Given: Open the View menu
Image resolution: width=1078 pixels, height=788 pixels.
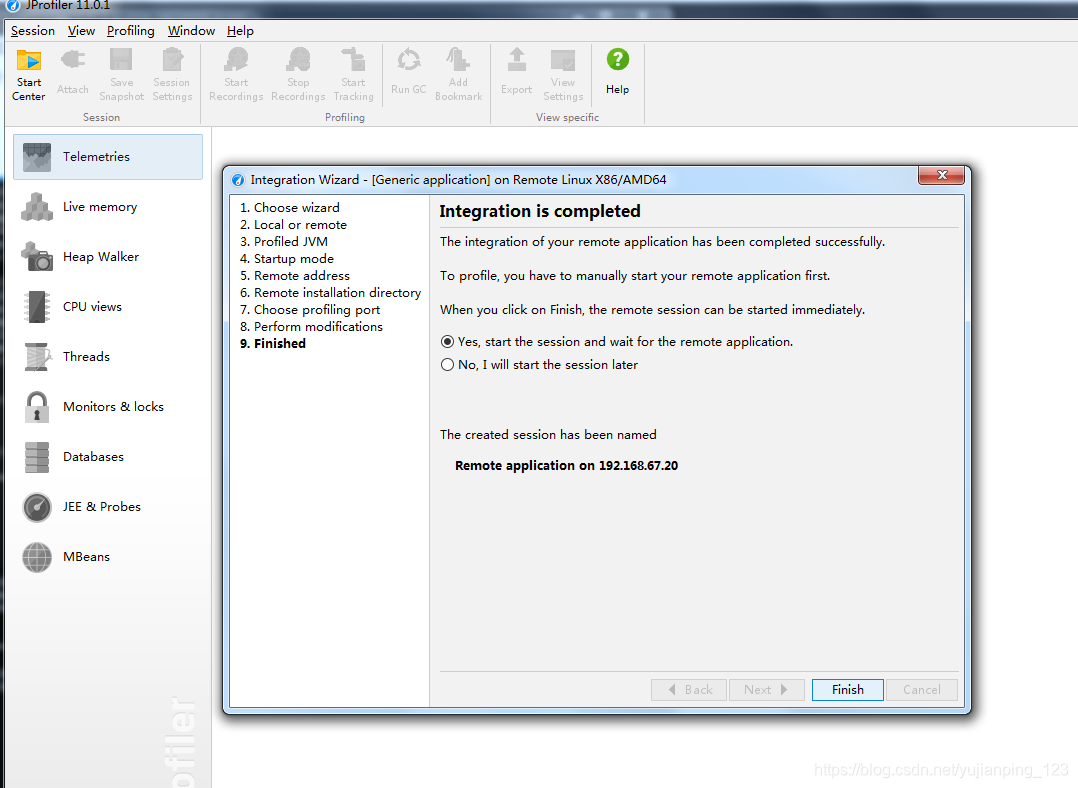Looking at the screenshot, I should [x=81, y=31].
